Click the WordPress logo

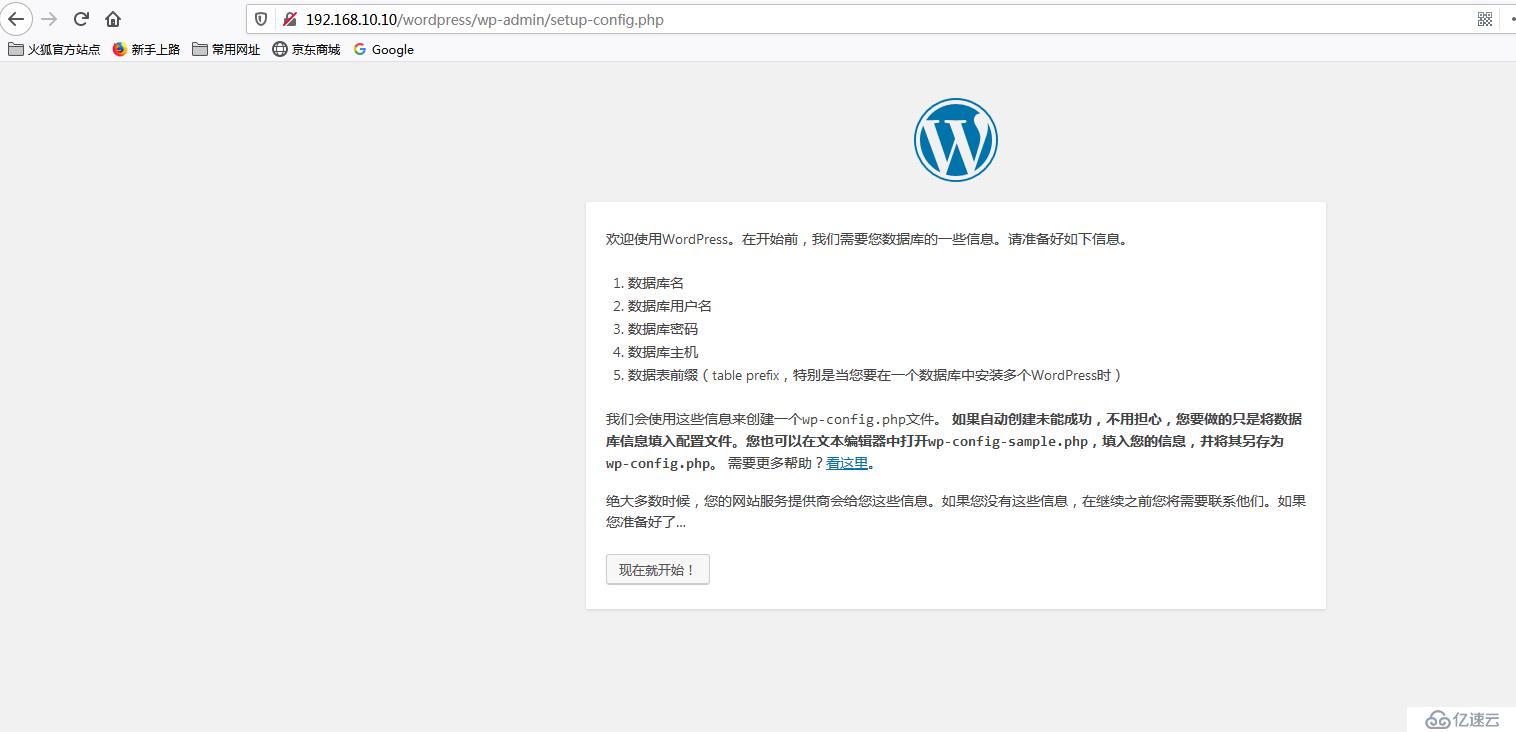click(x=955, y=140)
